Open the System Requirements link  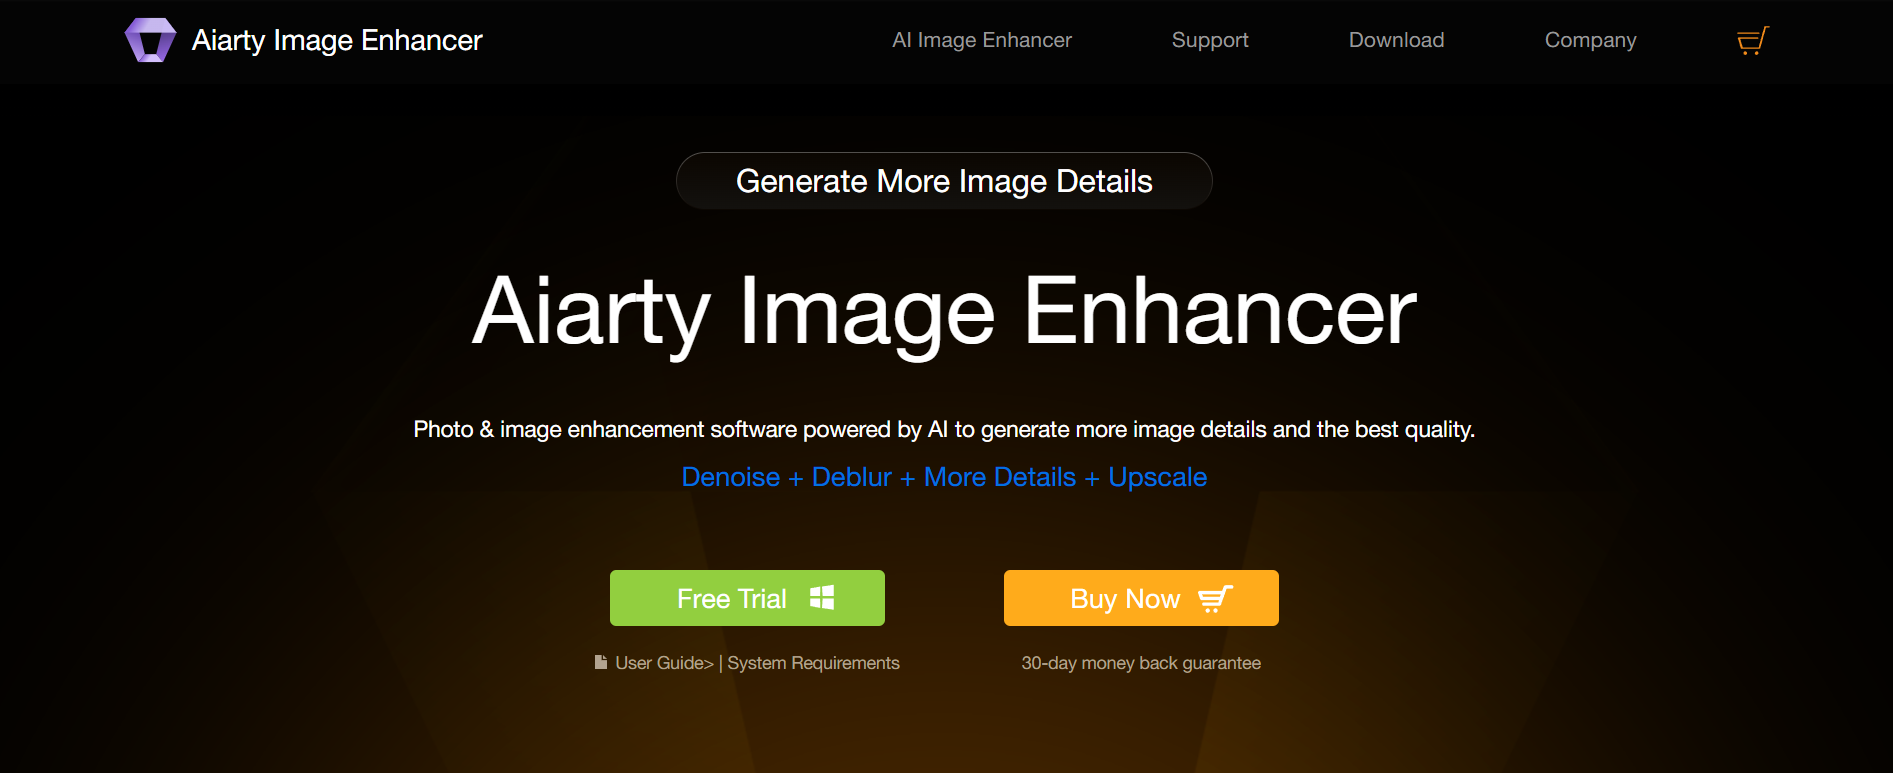click(x=813, y=663)
